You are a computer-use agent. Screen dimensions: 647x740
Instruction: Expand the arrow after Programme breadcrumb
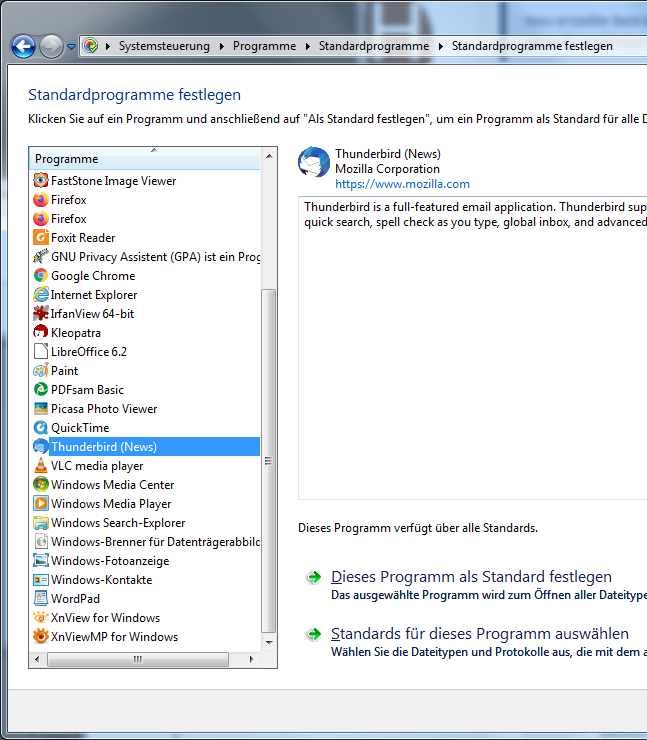pos(308,46)
